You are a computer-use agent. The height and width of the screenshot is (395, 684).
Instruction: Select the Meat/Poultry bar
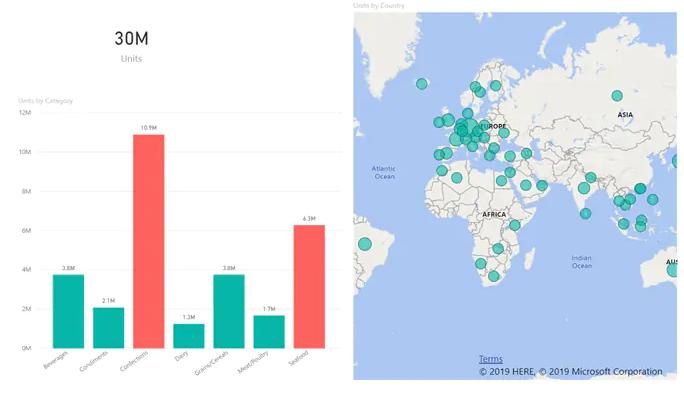click(x=269, y=332)
